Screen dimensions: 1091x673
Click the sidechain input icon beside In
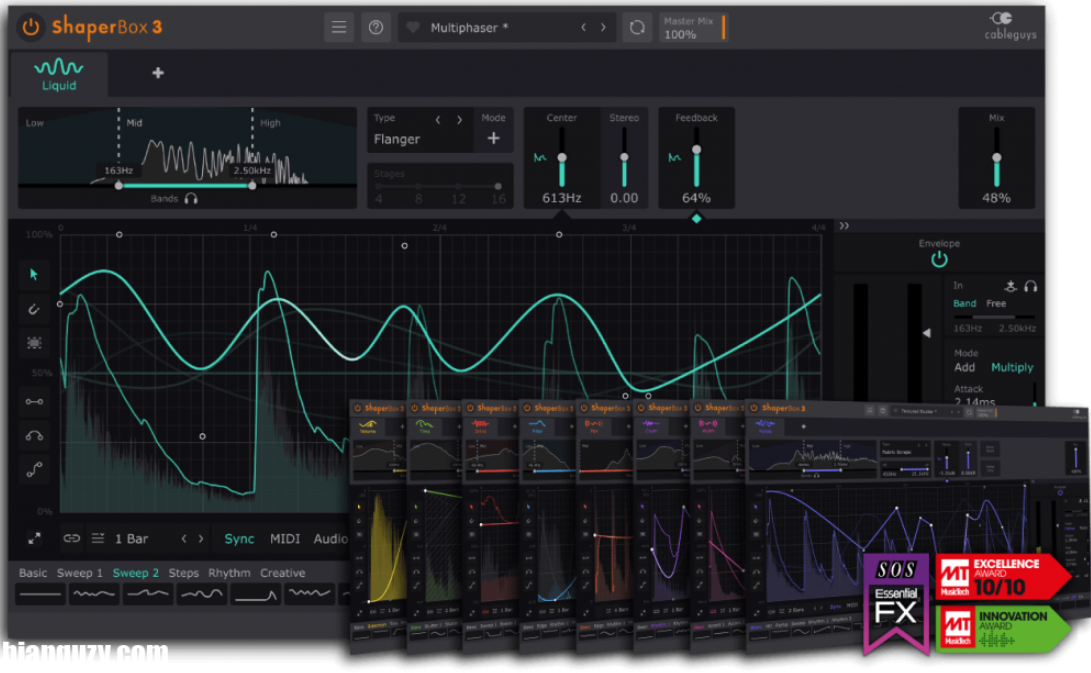(x=1010, y=286)
